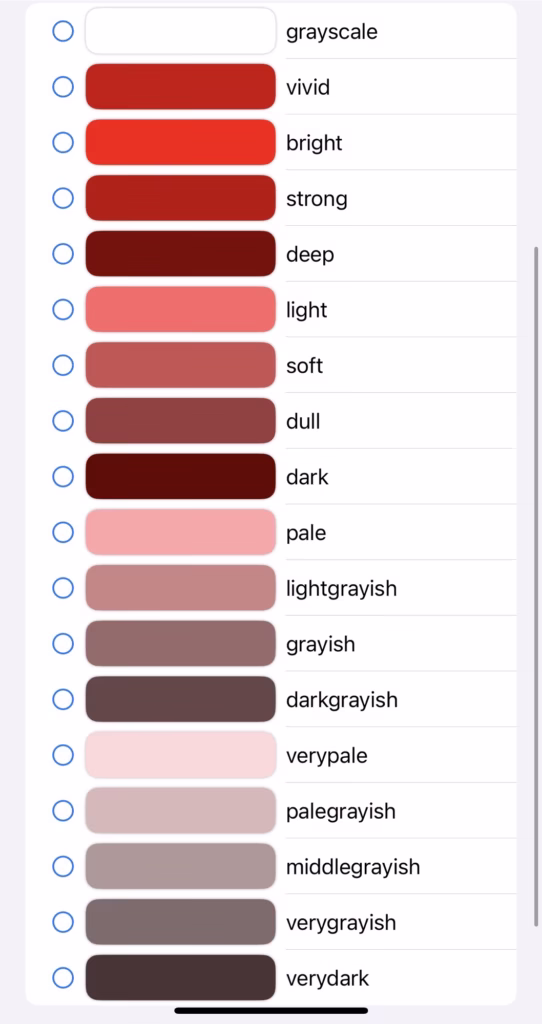Select the pale radio button
Viewport: 542px width, 1024px height.
[63, 532]
